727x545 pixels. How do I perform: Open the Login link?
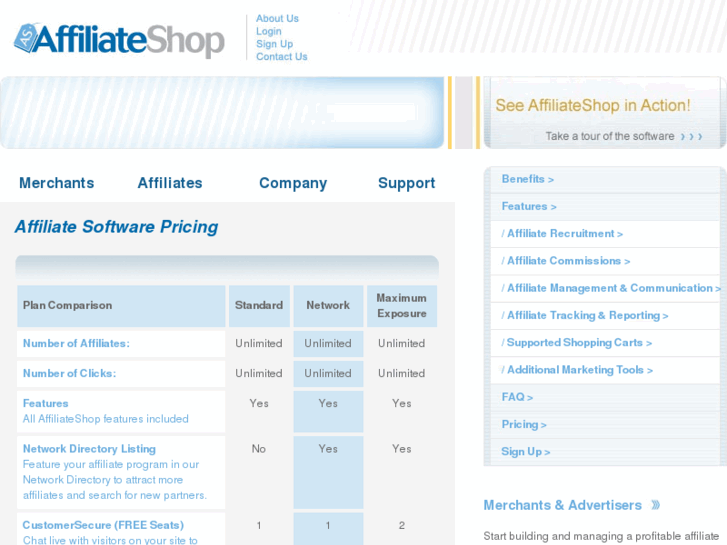point(268,31)
